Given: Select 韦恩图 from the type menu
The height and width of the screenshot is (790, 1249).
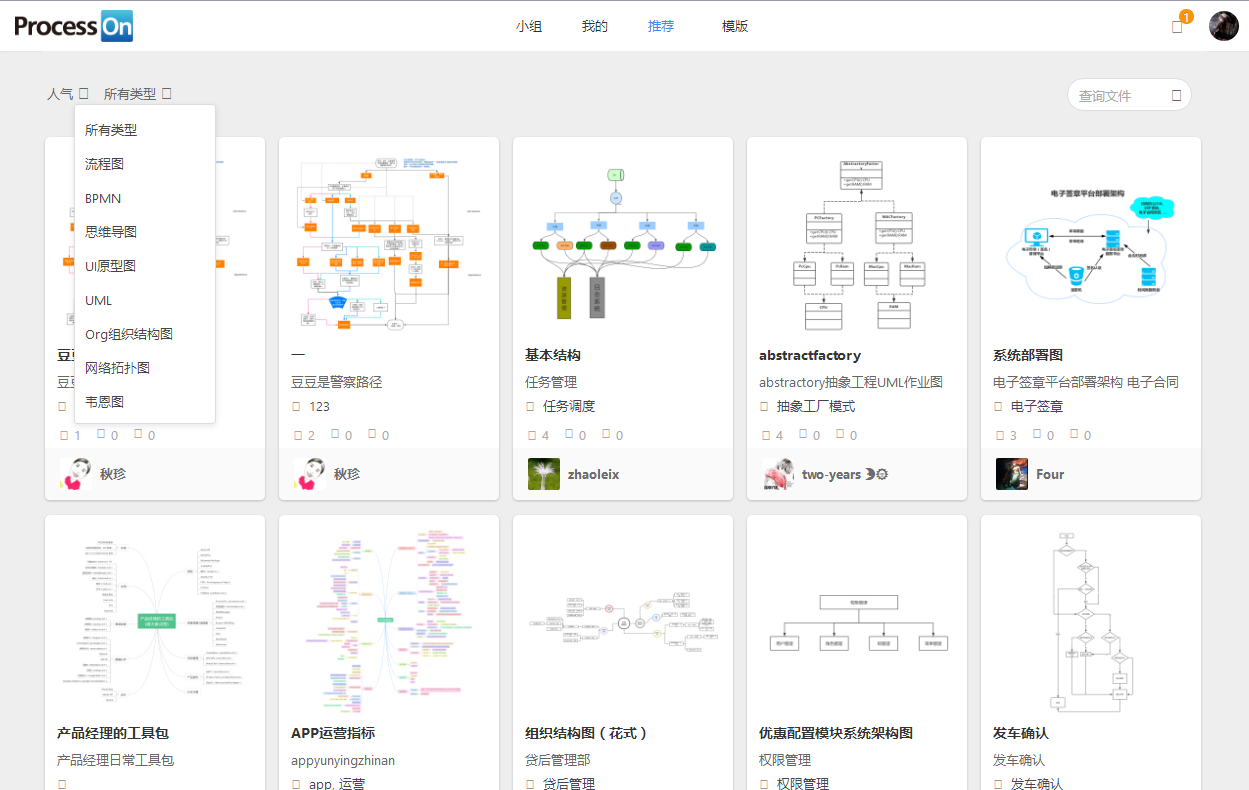Looking at the screenshot, I should coord(102,401).
